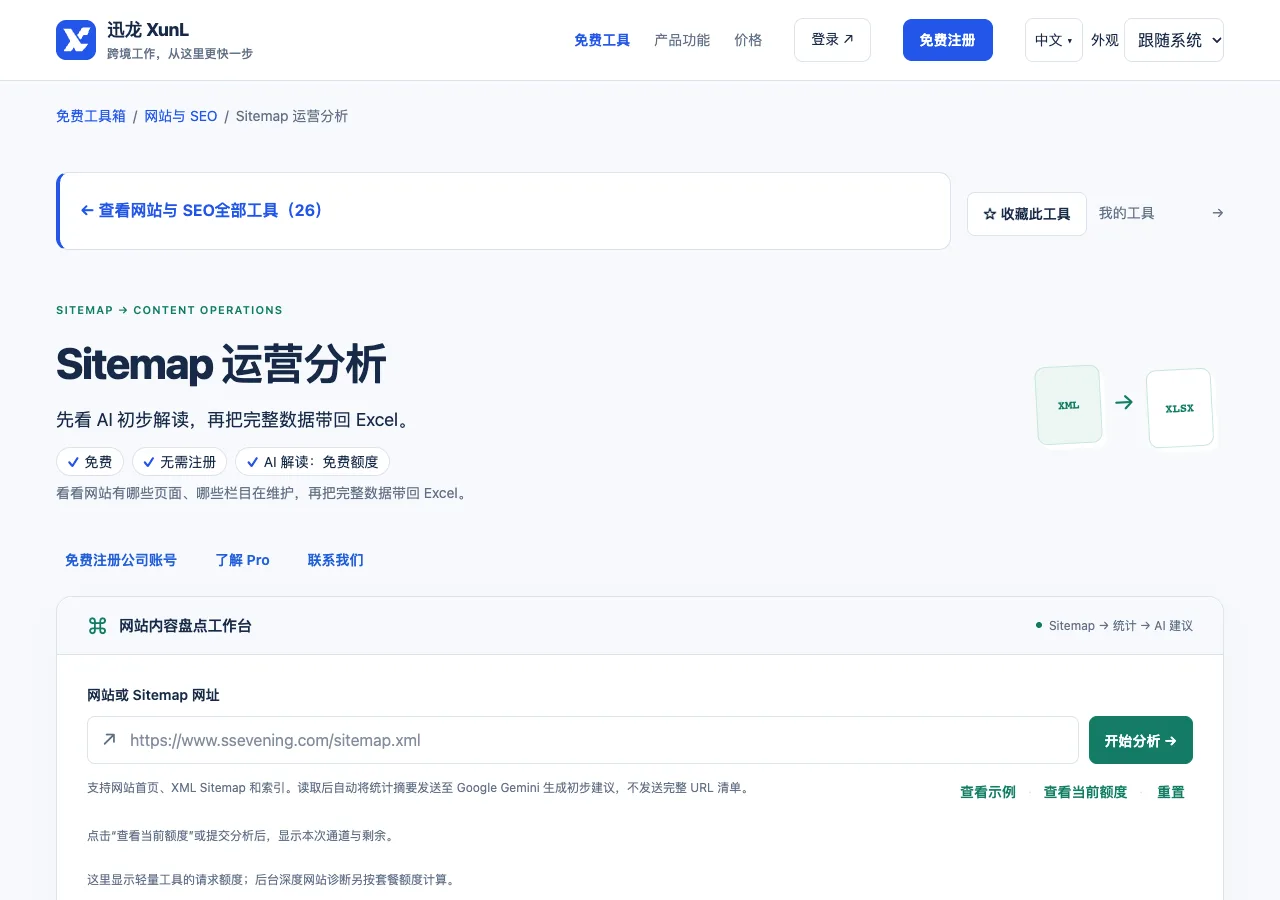Go to 免费工具箱 breadcrumb
Image resolution: width=1280 pixels, height=900 pixels.
tap(91, 116)
